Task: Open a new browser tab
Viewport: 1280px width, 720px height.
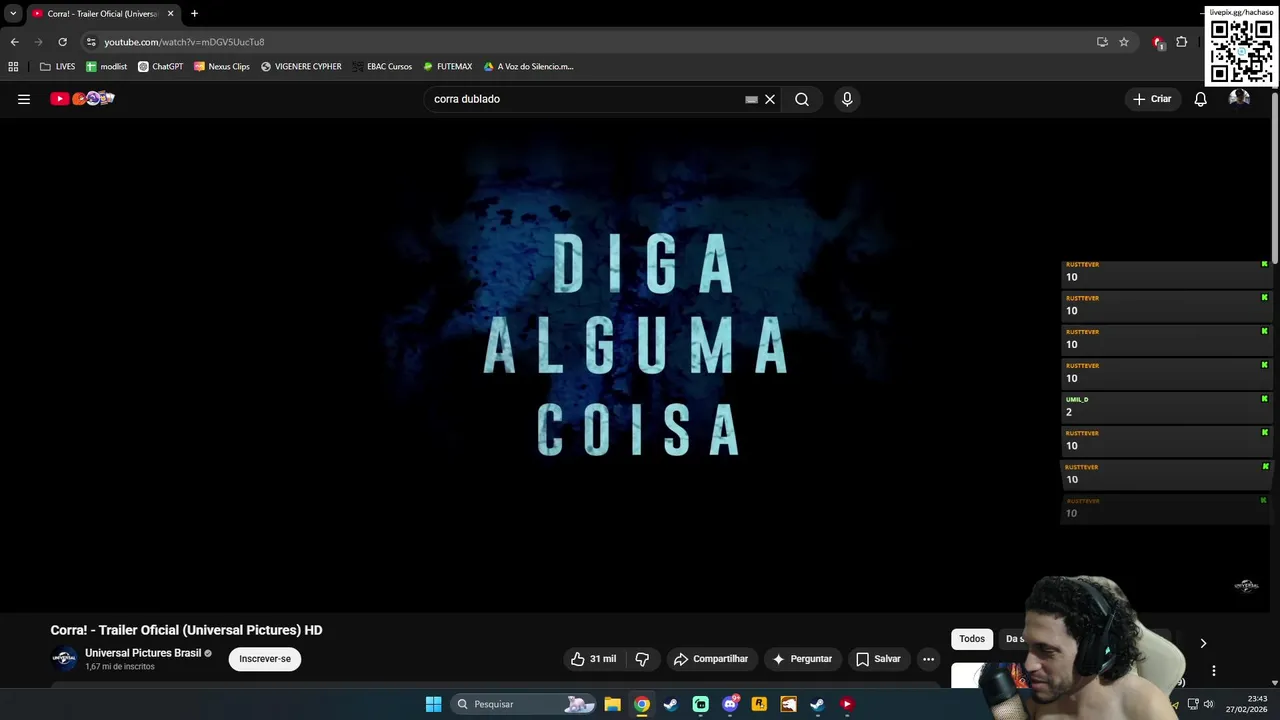Action: pos(194,14)
